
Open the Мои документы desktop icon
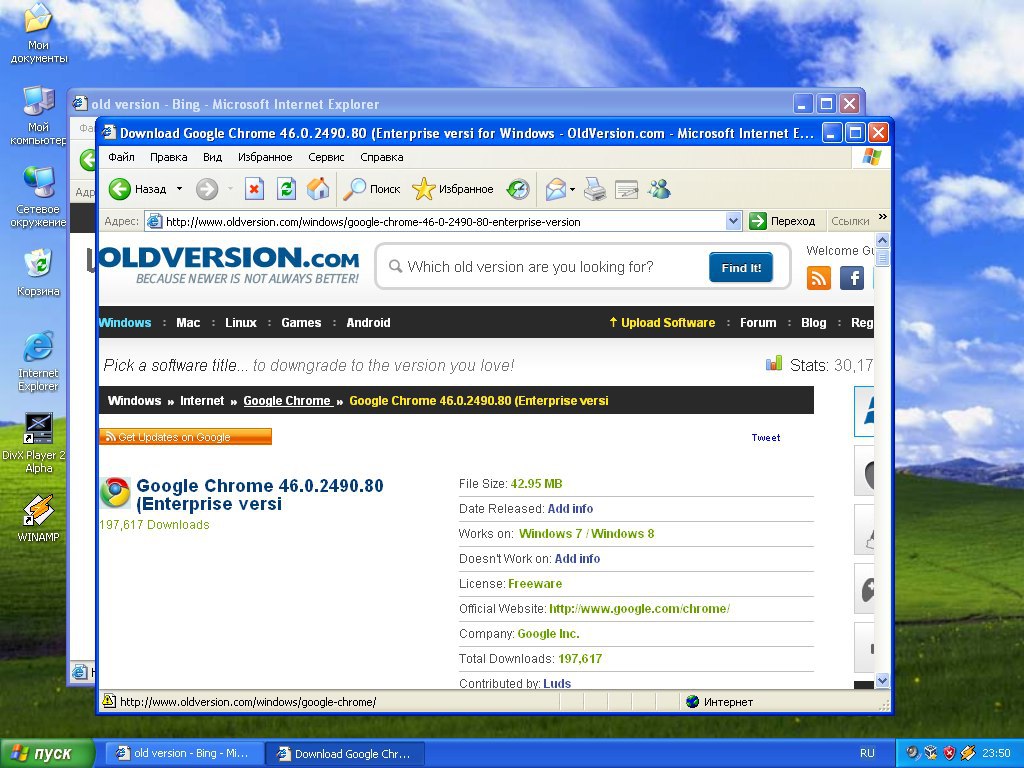point(39,33)
